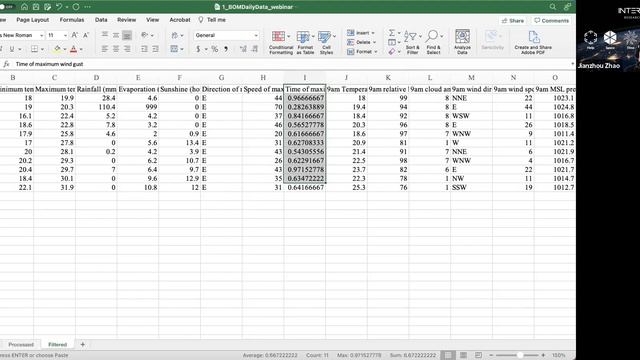This screenshot has height=360, width=640.
Task: Apply percent style format
Action: coord(215,49)
